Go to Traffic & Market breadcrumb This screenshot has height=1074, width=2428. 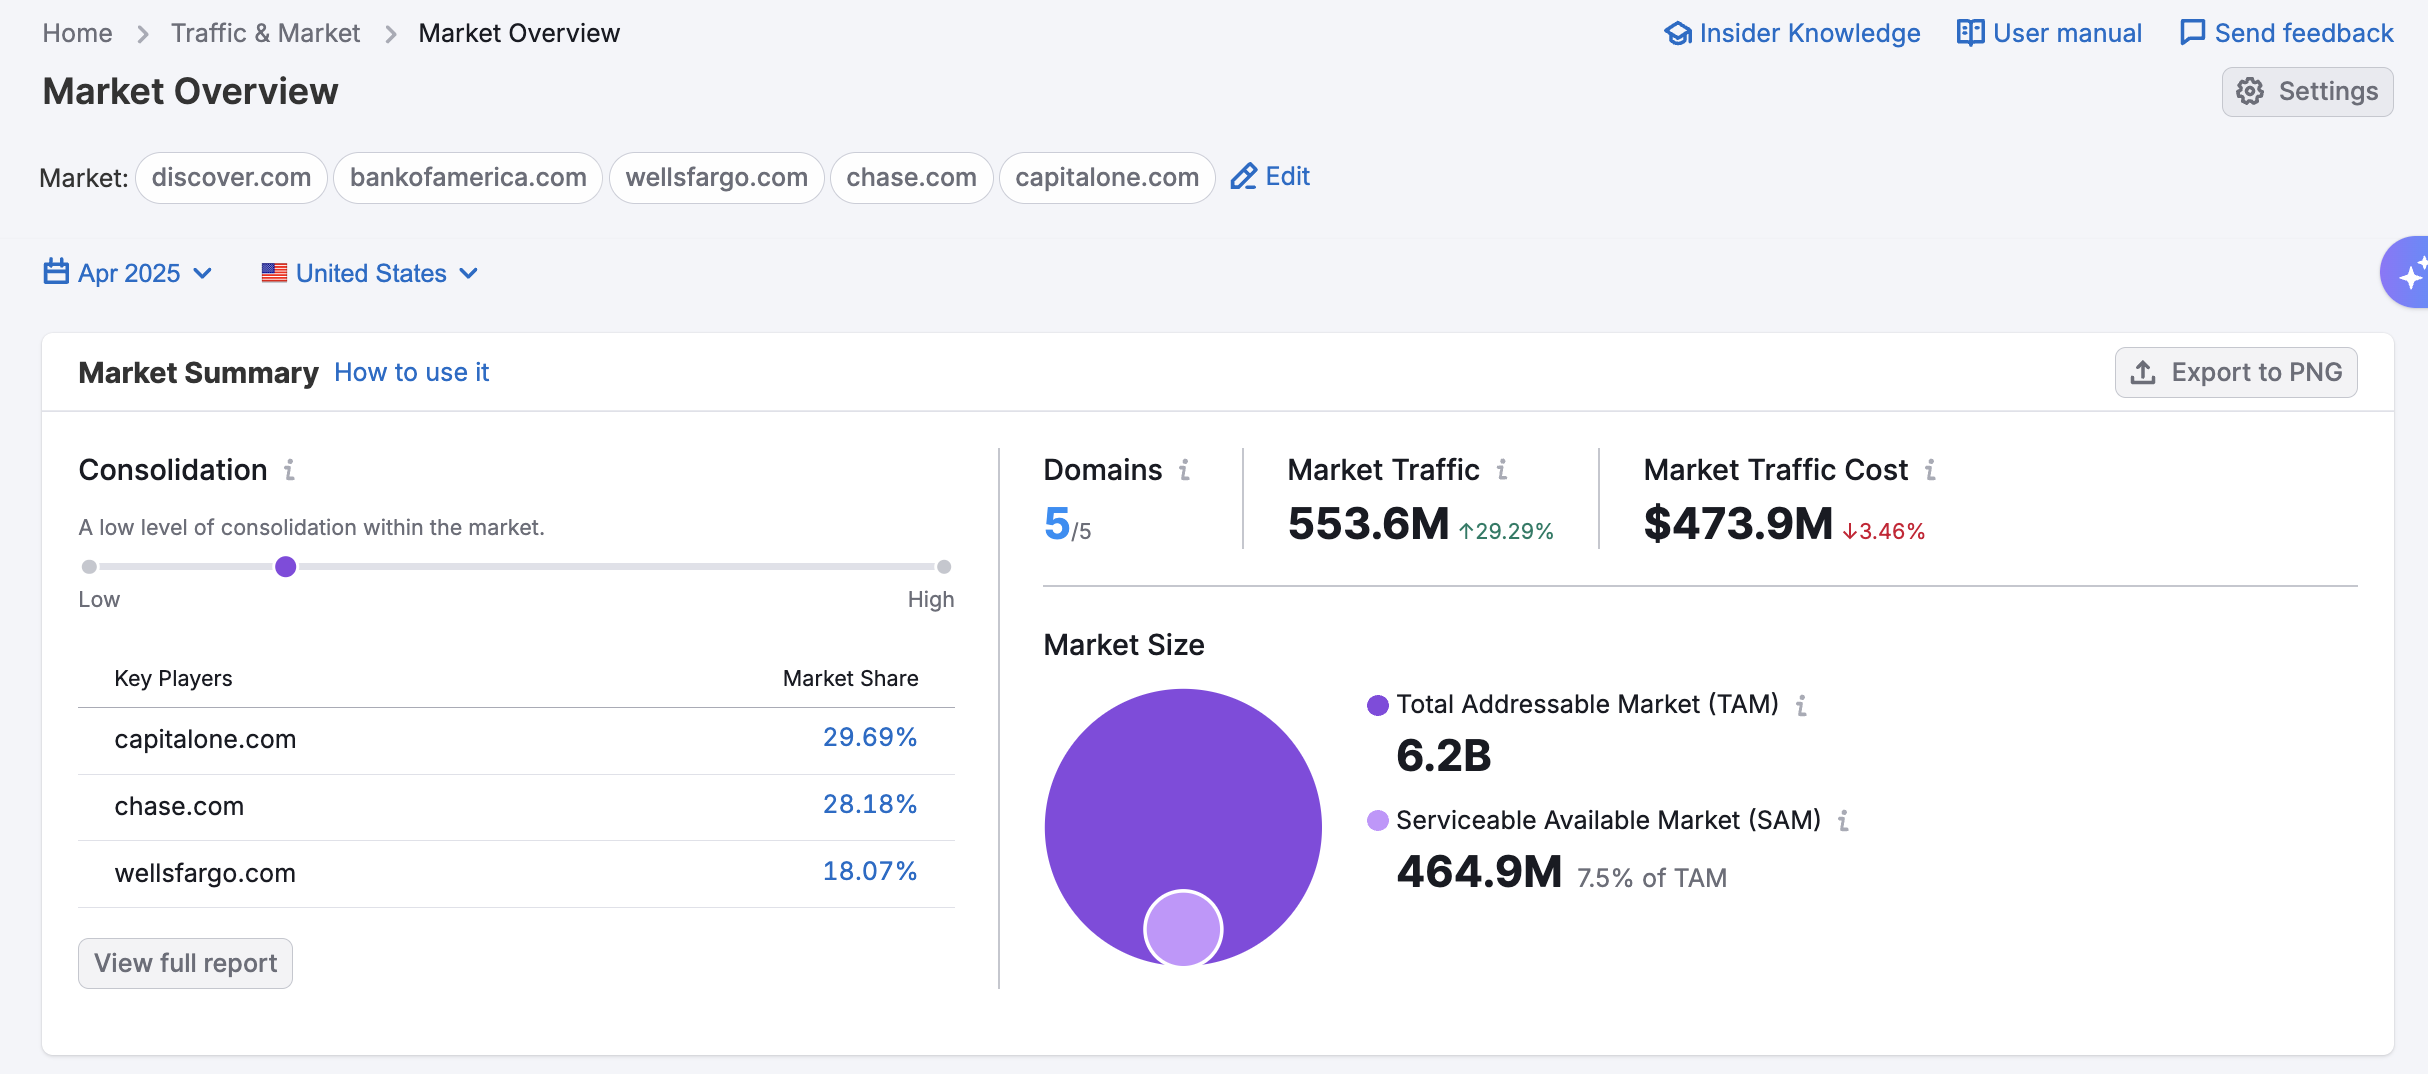pyautogui.click(x=265, y=33)
